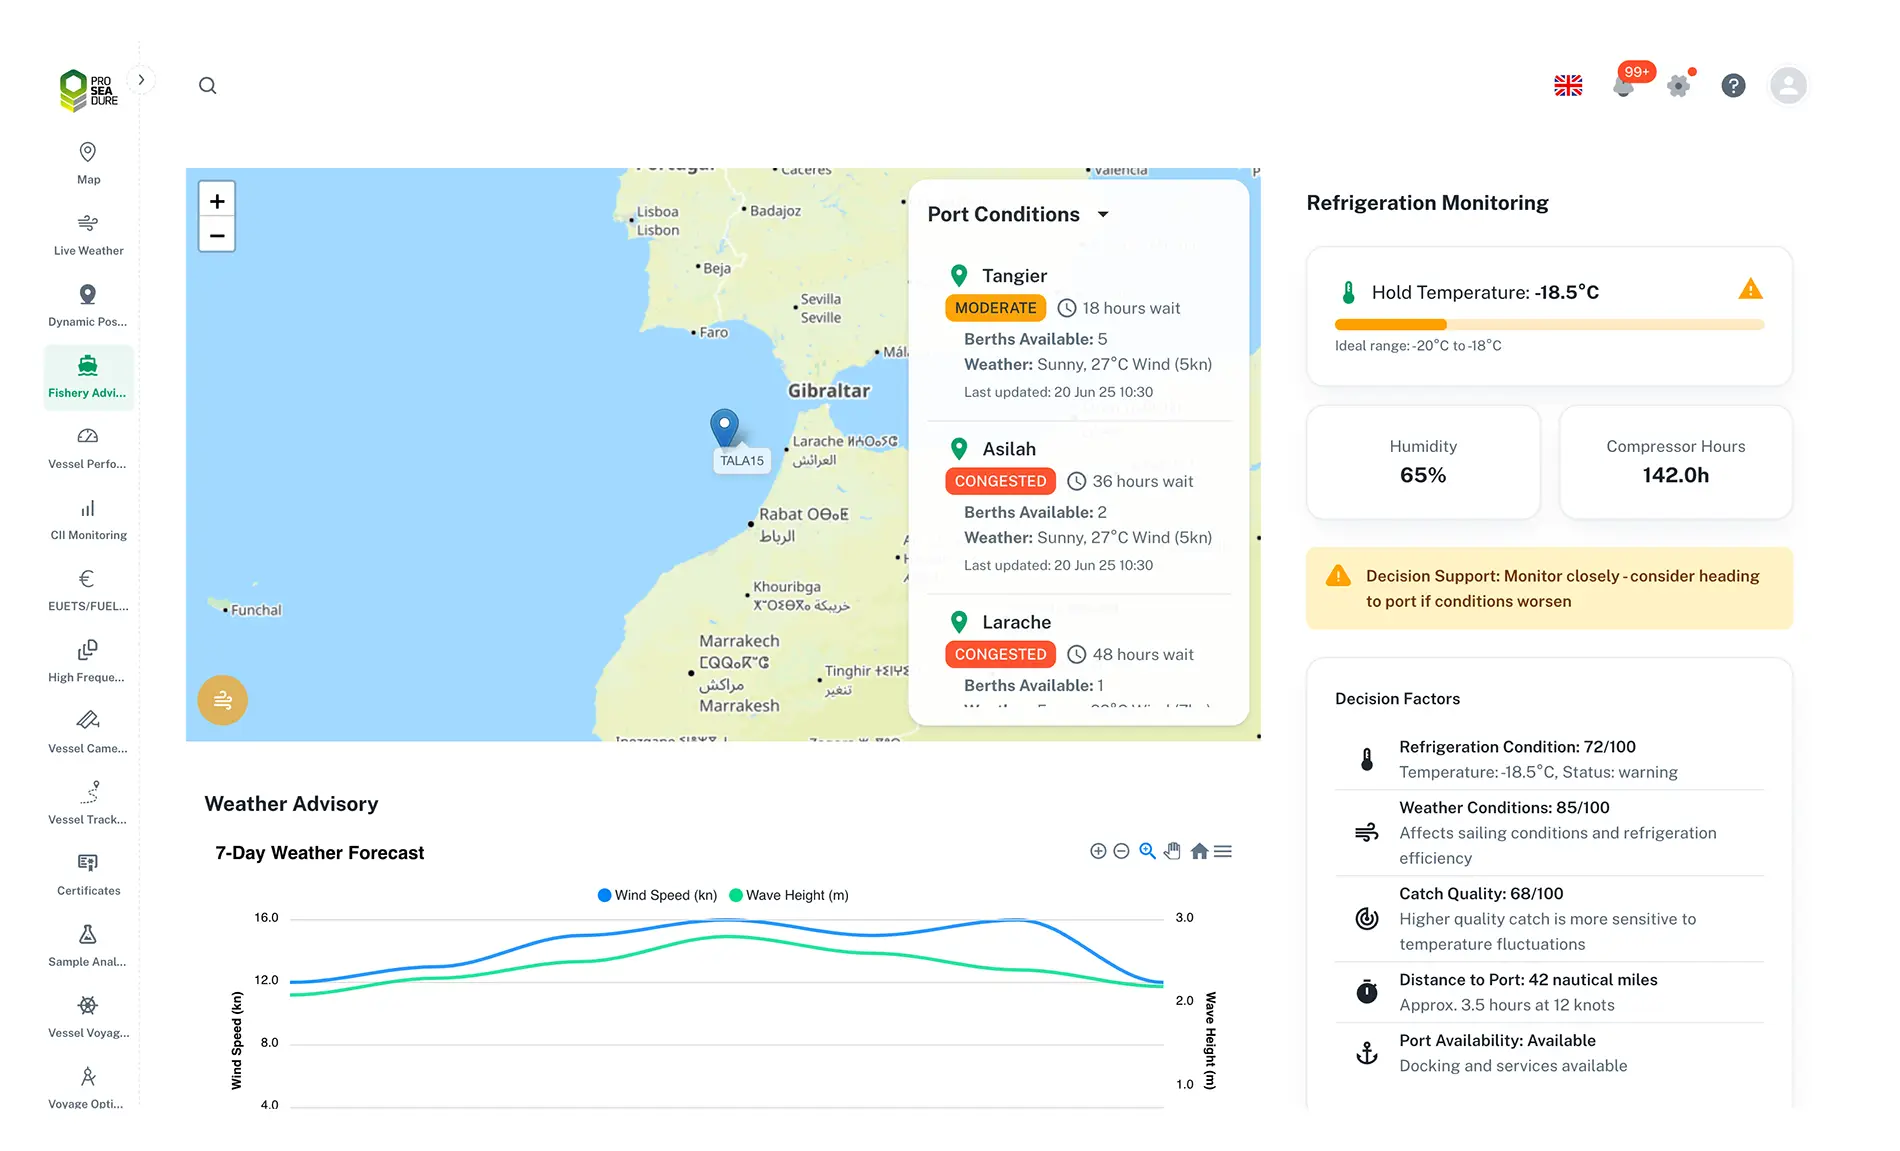
Task: Open CII Monitoring sidebar item
Action: pos(88,519)
